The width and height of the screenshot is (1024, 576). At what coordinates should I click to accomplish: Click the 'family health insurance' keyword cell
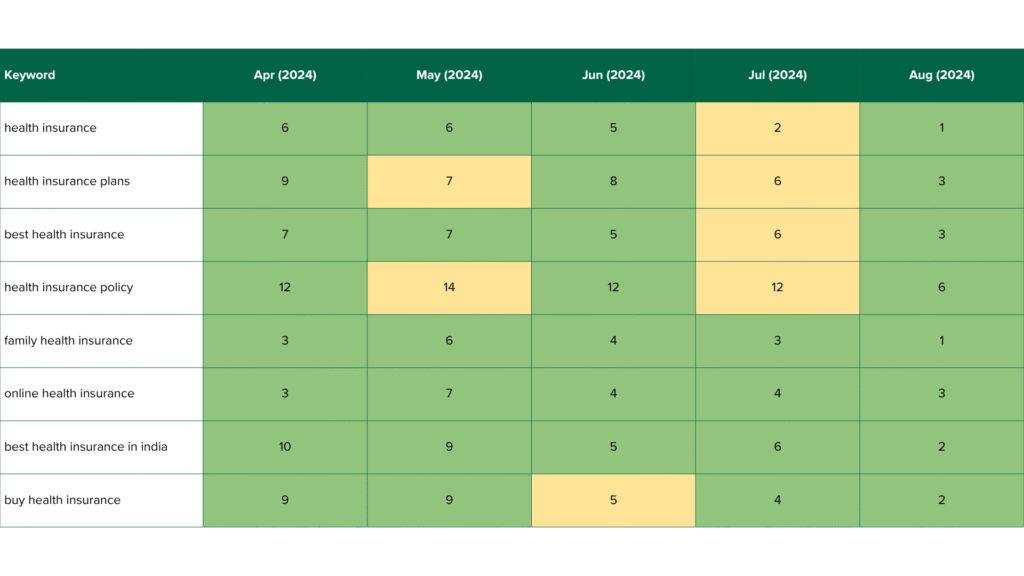click(68, 340)
